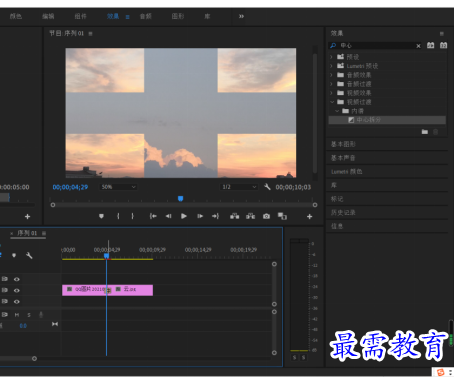Export a frame with the camera icon
The height and width of the screenshot is (377, 454).
266,216
